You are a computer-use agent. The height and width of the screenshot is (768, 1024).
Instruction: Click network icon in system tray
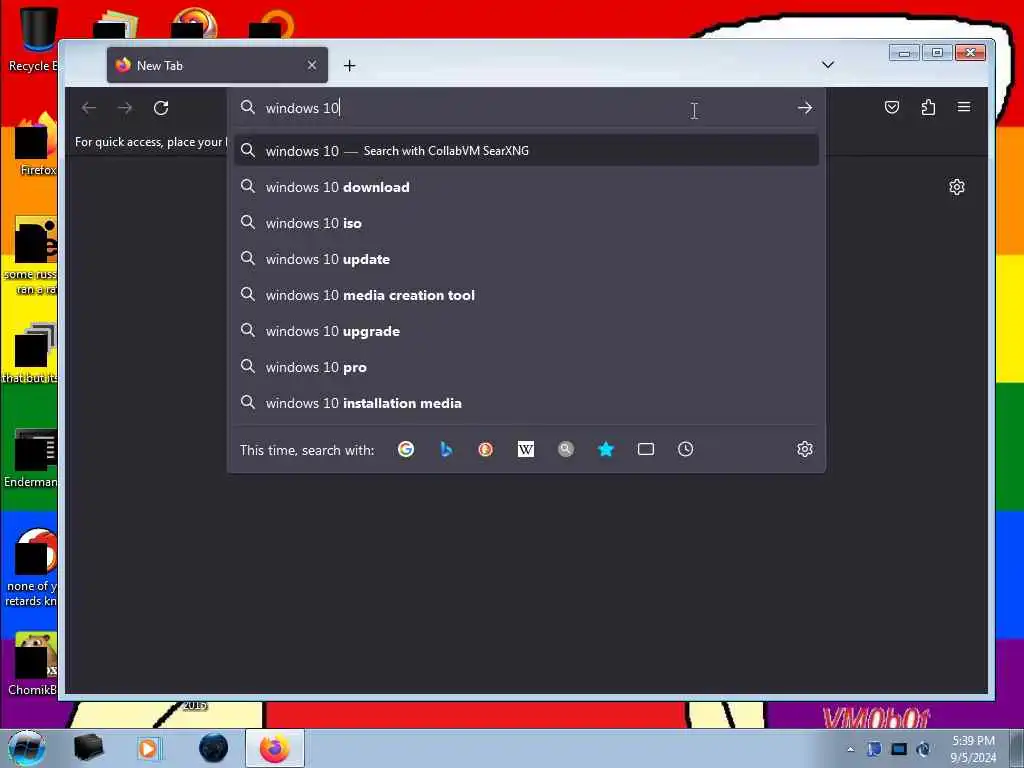point(899,749)
